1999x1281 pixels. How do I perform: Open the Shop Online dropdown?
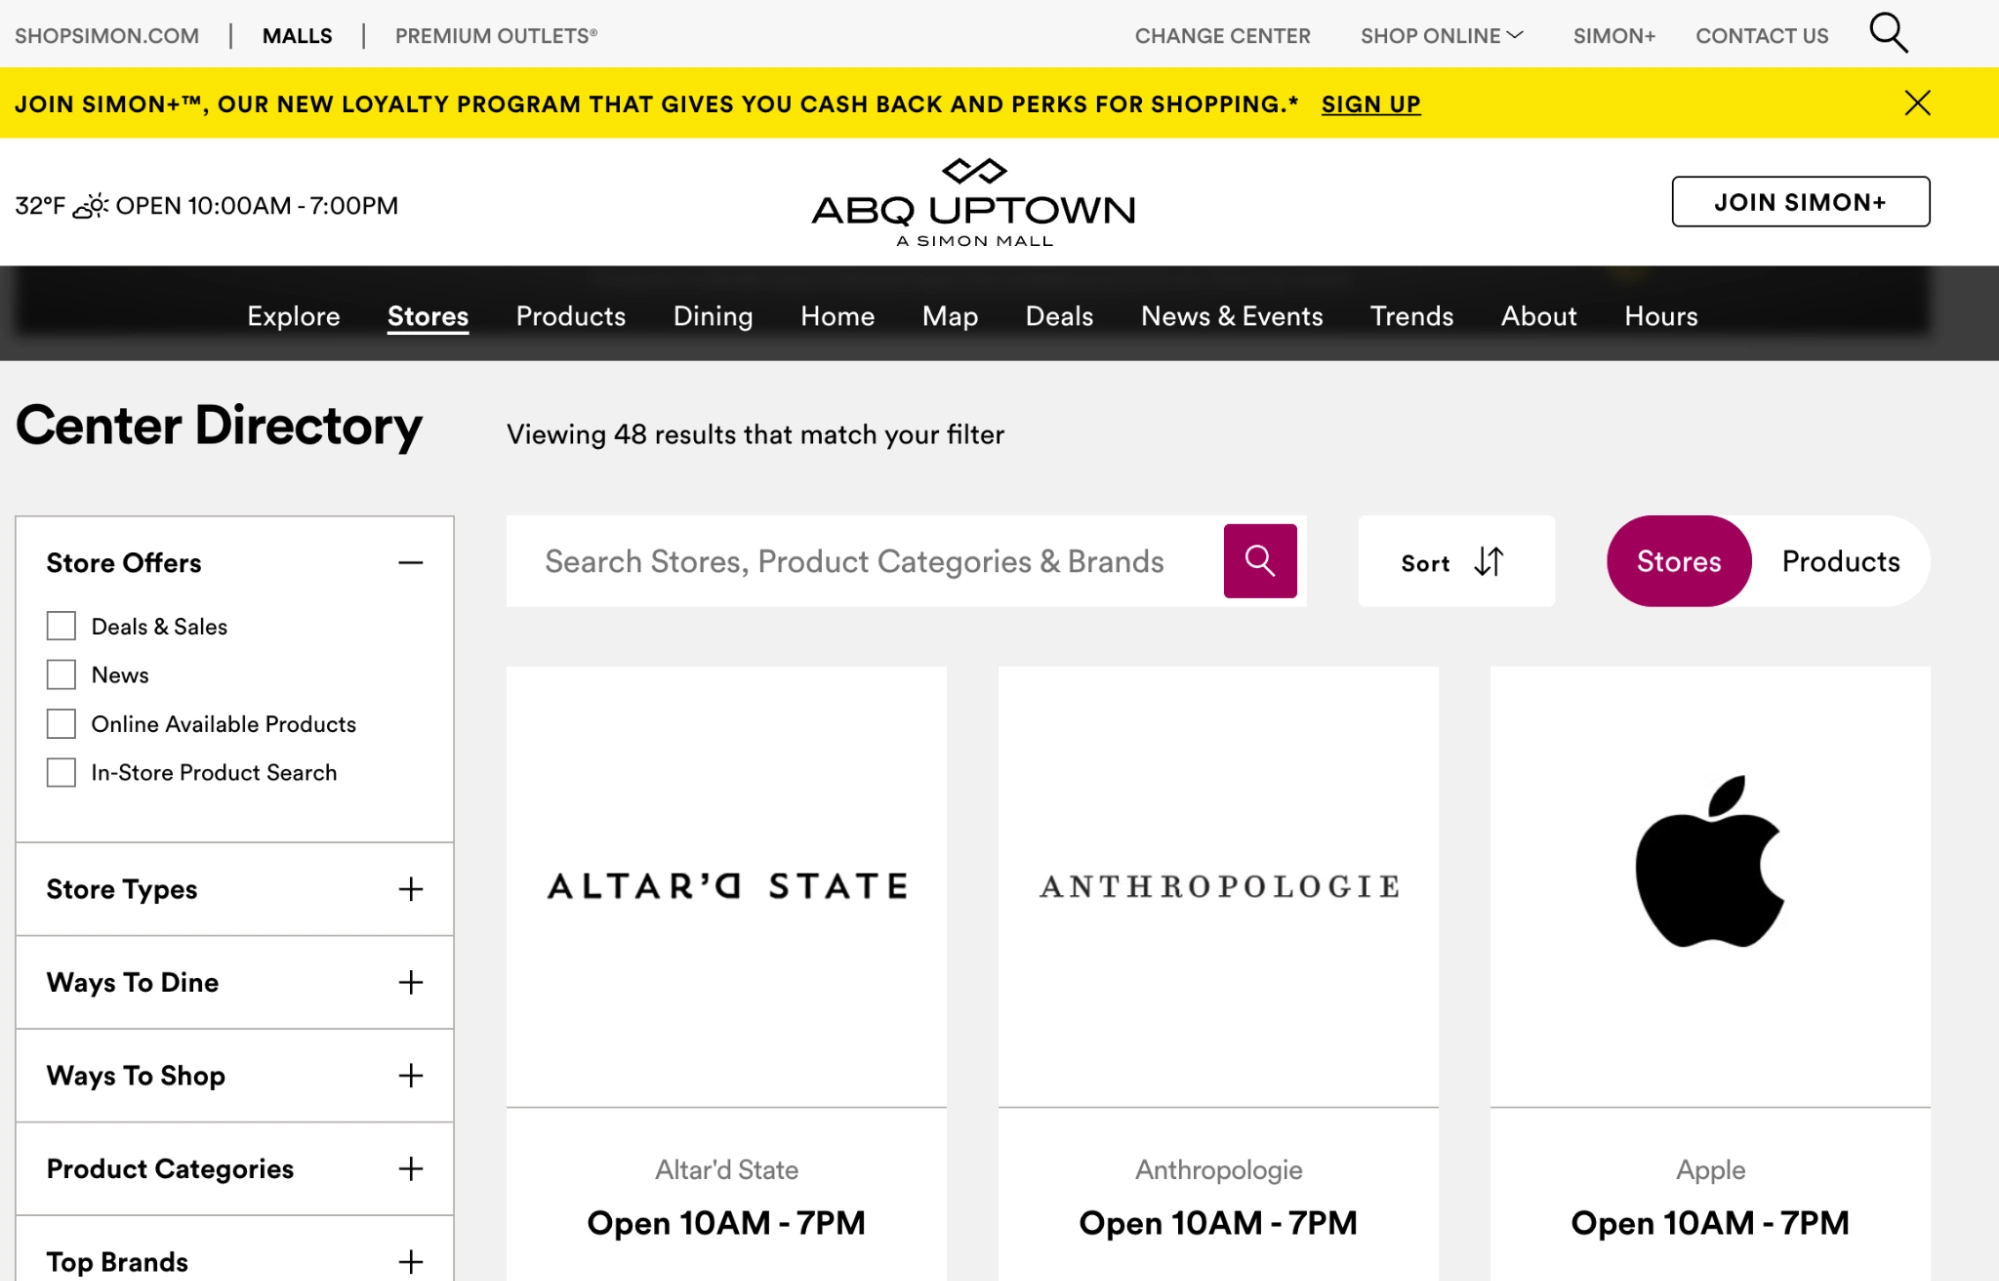point(1440,35)
